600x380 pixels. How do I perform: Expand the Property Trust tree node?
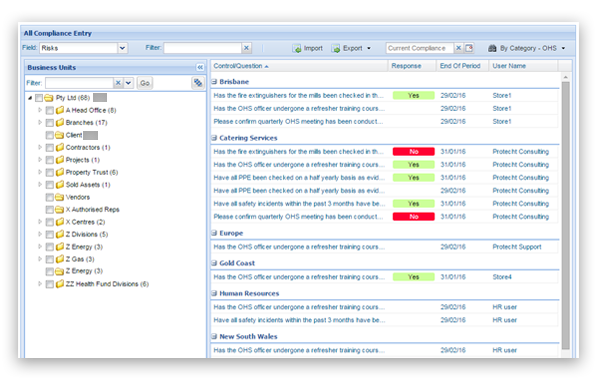pyautogui.click(x=40, y=172)
